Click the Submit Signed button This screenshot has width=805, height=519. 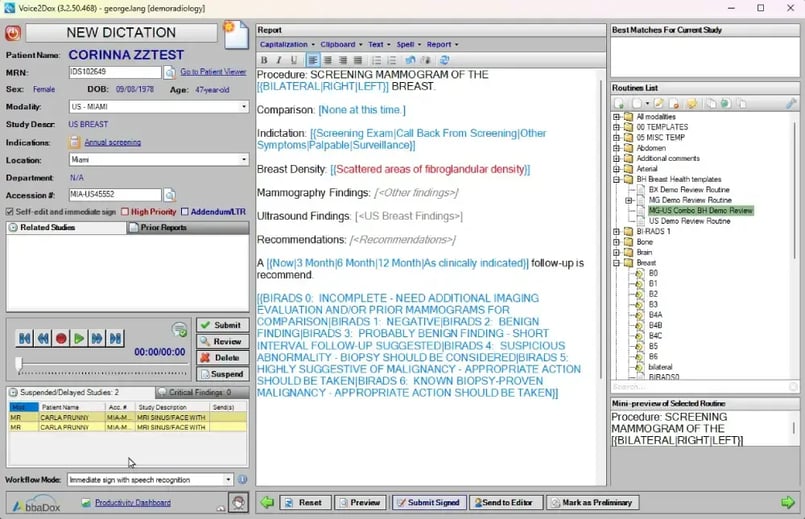[x=429, y=503]
